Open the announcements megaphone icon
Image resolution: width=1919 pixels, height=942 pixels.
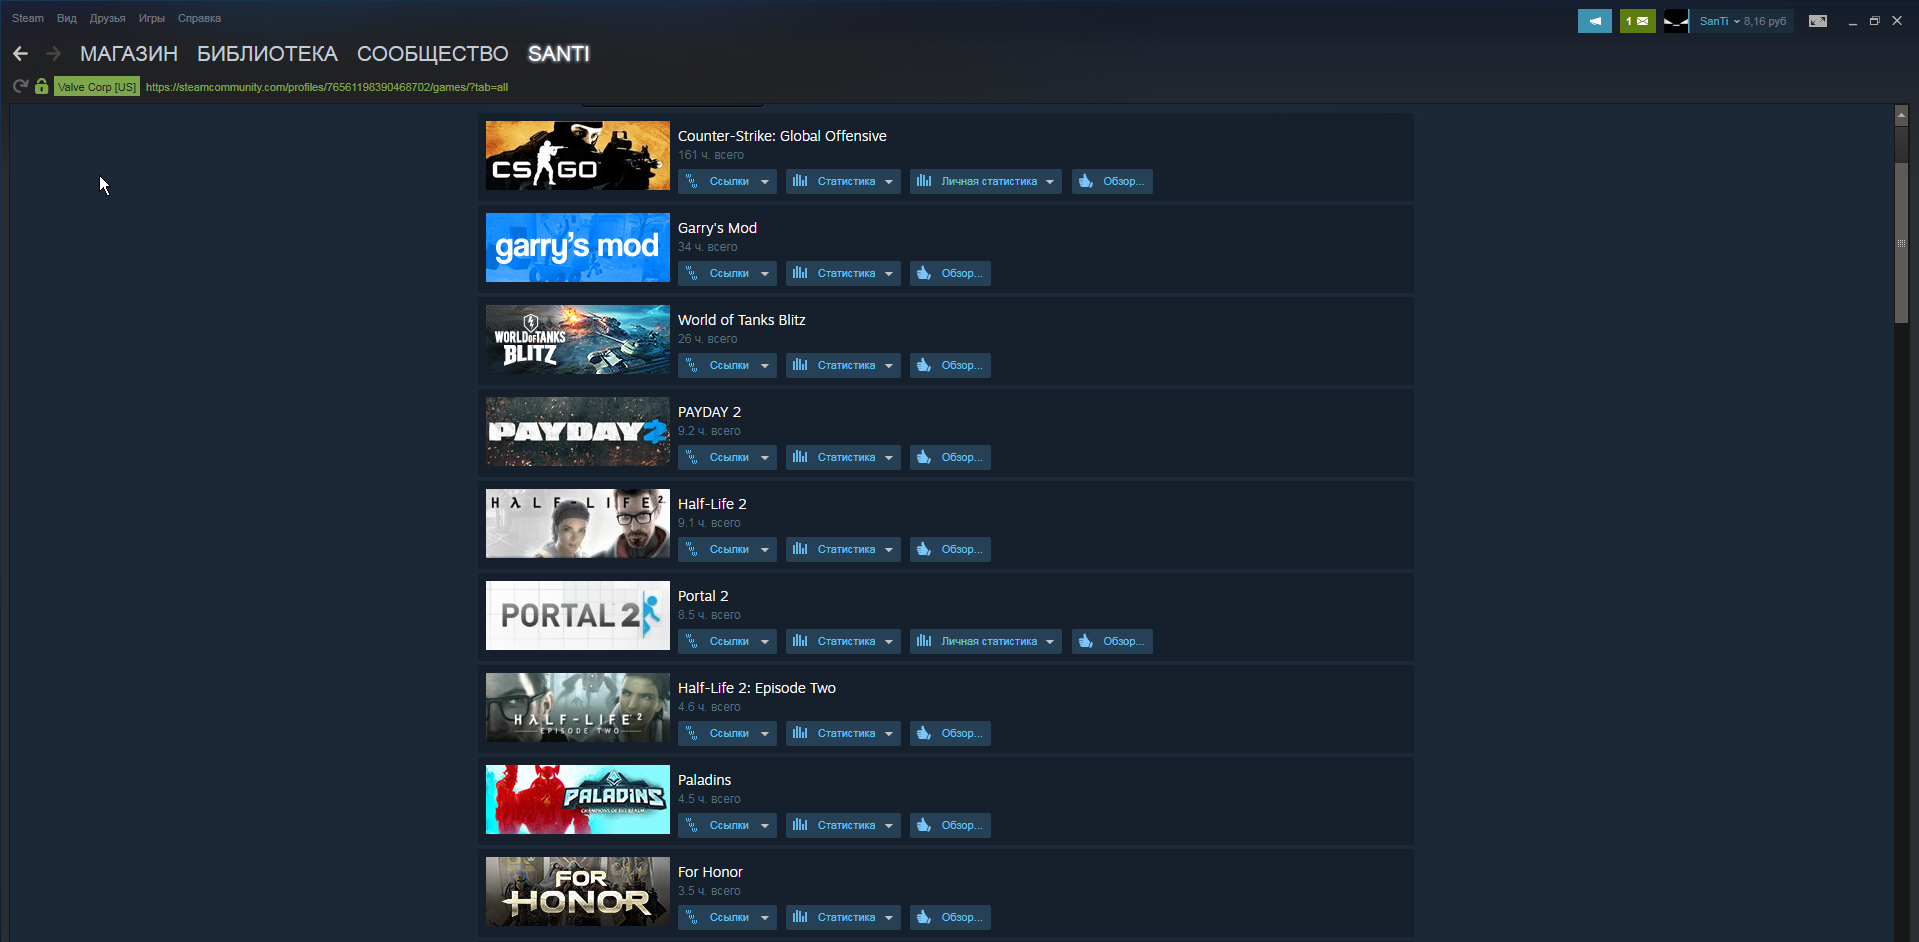pos(1595,21)
